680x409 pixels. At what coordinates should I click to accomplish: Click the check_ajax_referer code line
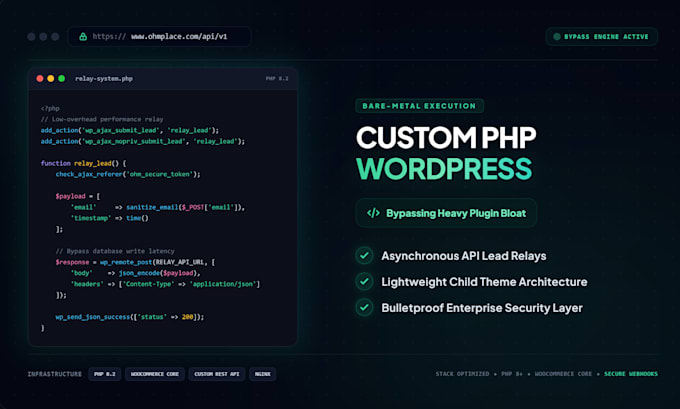click(x=128, y=174)
